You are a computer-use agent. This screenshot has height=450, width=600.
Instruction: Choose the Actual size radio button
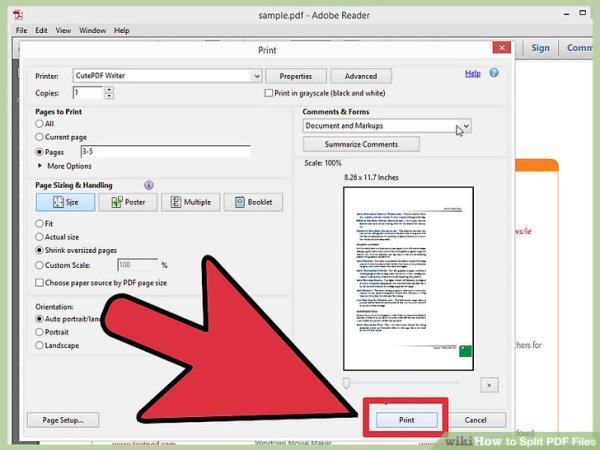39,237
